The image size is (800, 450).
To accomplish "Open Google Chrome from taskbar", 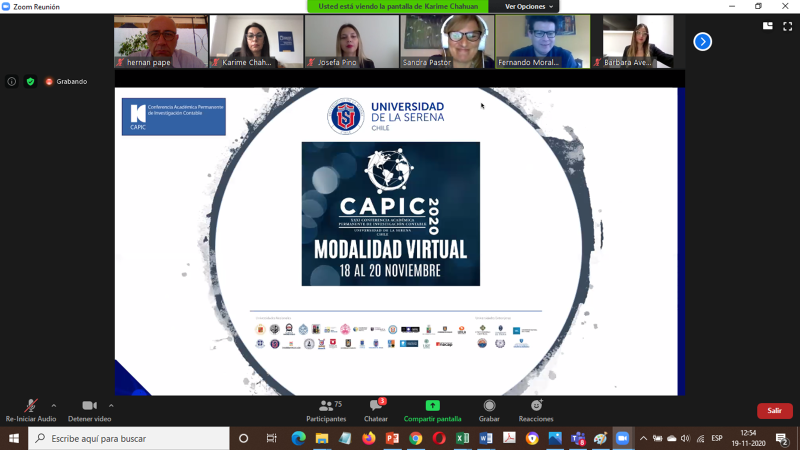I will 416,438.
